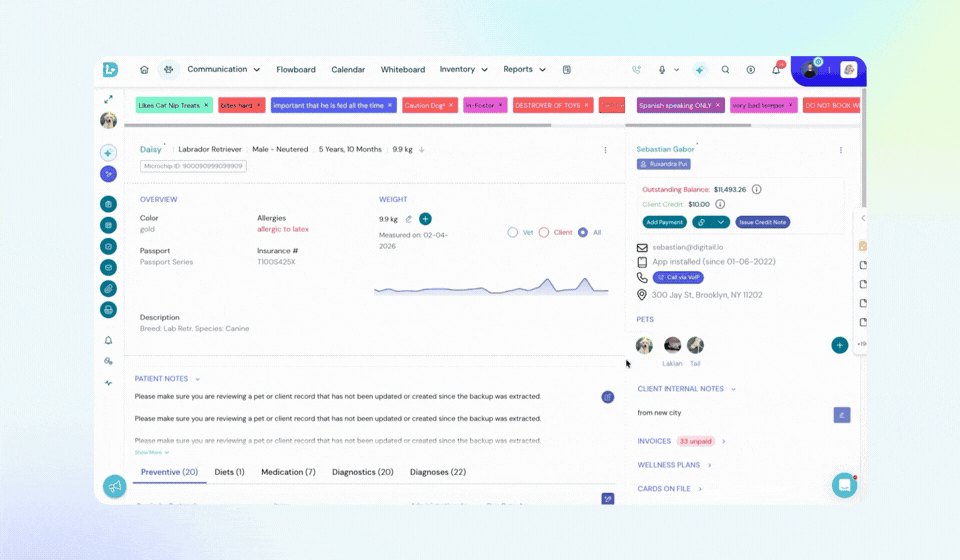Edit the client internal note
This screenshot has width=960, height=560.
[841, 414]
